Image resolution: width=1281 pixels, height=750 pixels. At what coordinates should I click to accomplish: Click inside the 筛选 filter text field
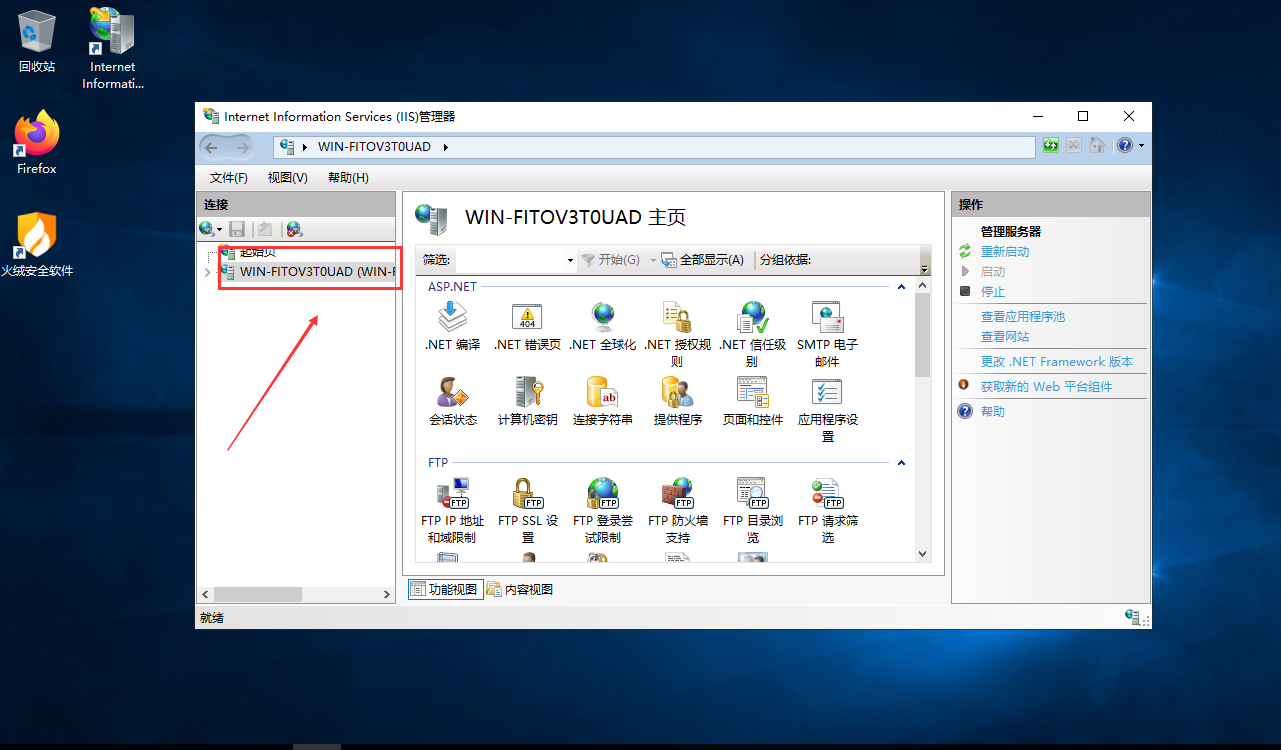point(511,260)
